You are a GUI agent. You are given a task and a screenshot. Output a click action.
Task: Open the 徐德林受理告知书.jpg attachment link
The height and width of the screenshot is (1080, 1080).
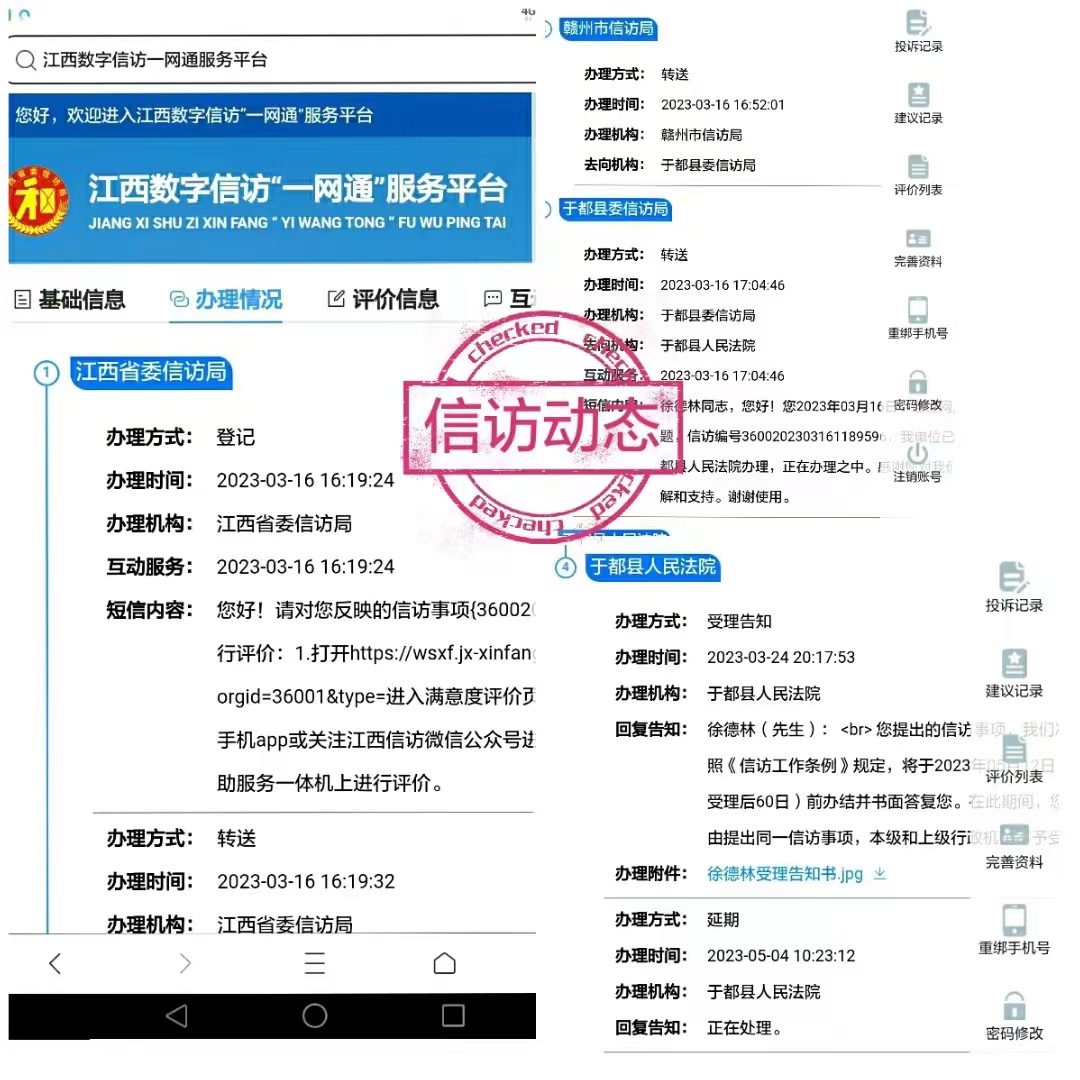click(x=785, y=874)
